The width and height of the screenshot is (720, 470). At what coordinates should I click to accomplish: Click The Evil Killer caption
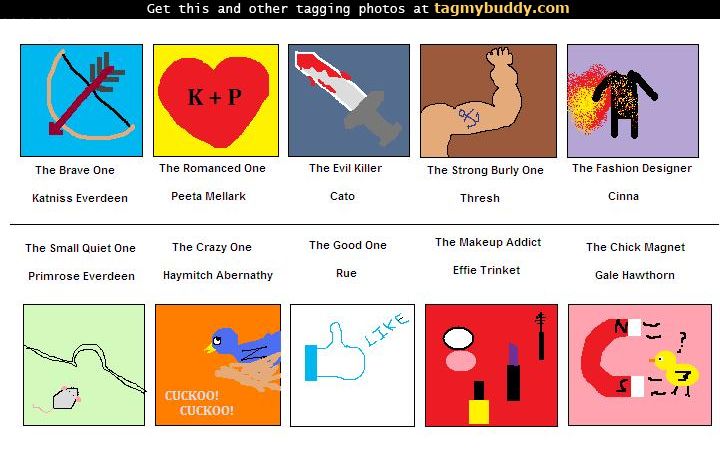pyautogui.click(x=345, y=168)
